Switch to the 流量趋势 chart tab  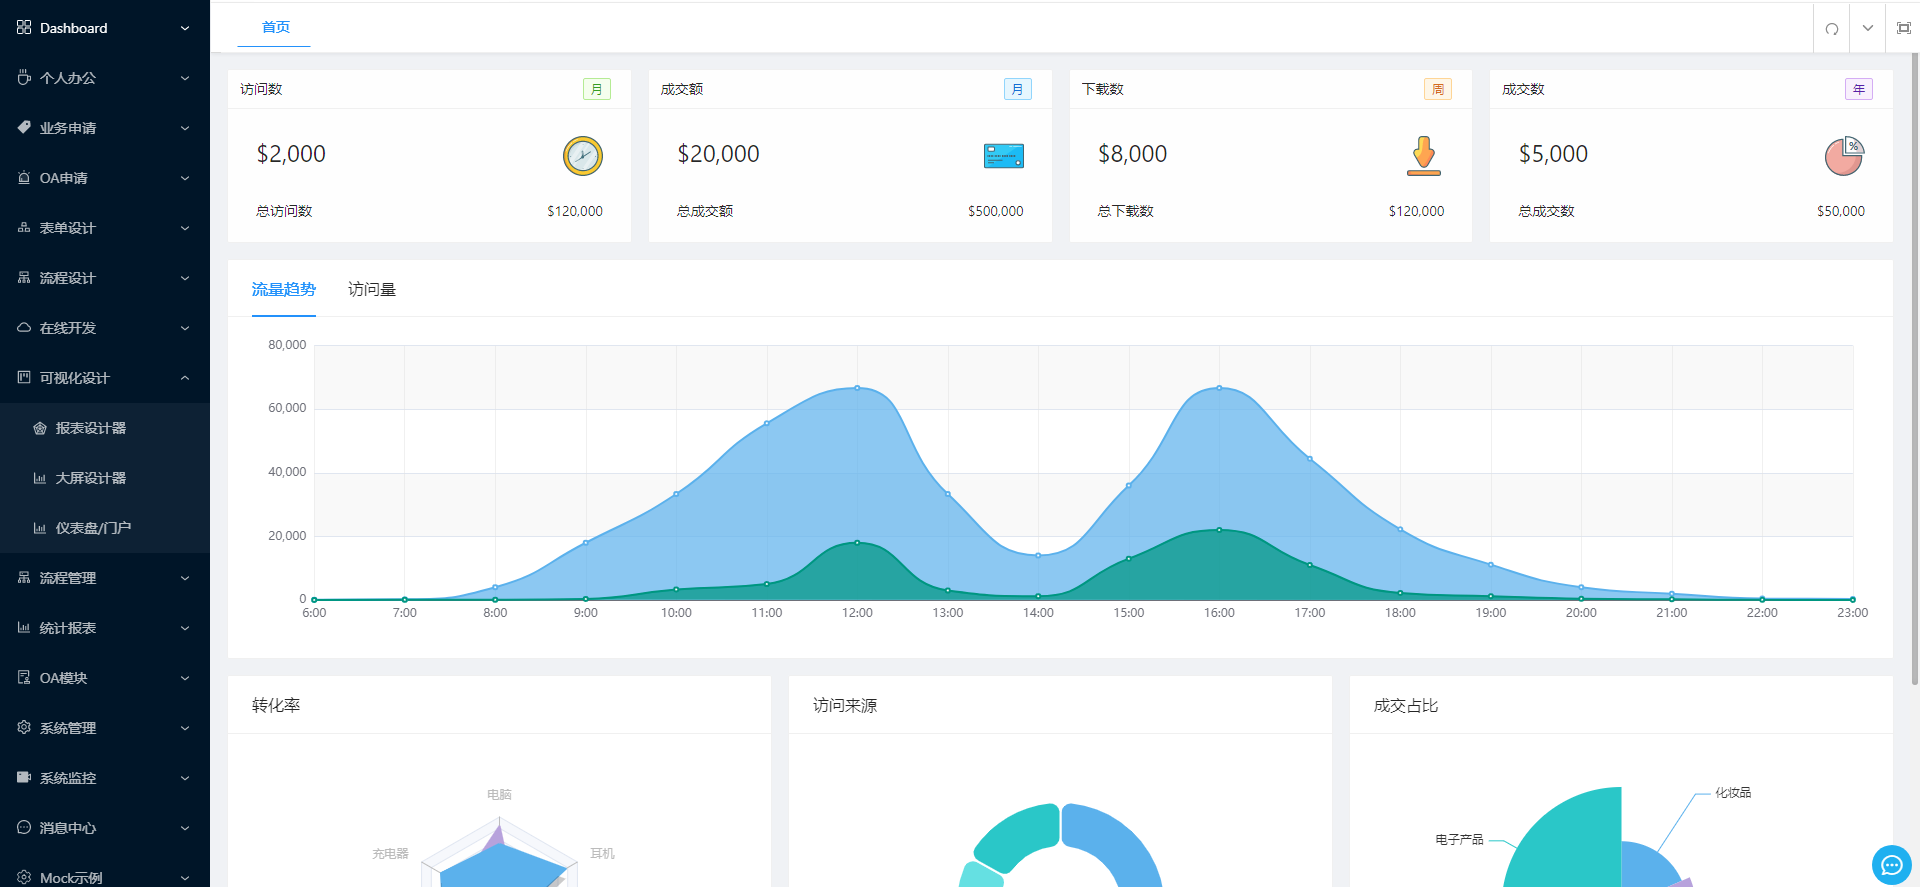click(284, 289)
